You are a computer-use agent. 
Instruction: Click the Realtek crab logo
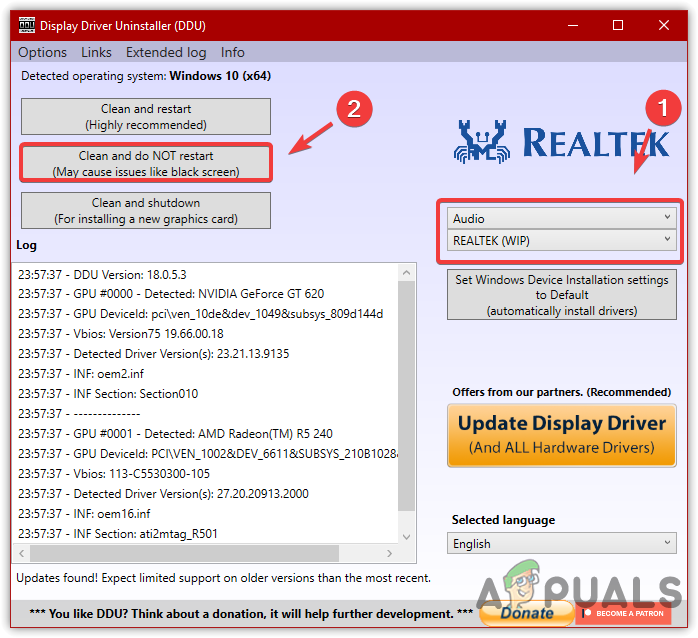point(482,142)
